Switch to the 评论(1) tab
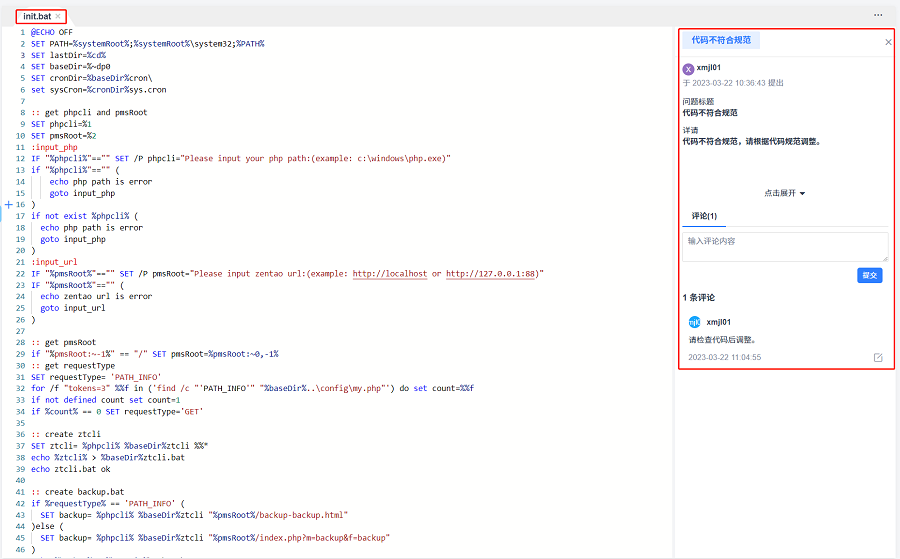Viewport: 900px width, 559px height. pos(705,216)
